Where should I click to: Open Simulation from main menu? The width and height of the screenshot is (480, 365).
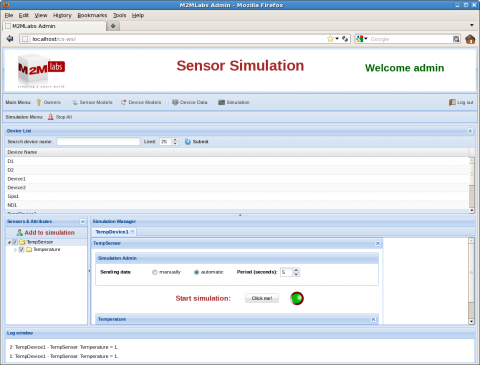pyautogui.click(x=234, y=102)
